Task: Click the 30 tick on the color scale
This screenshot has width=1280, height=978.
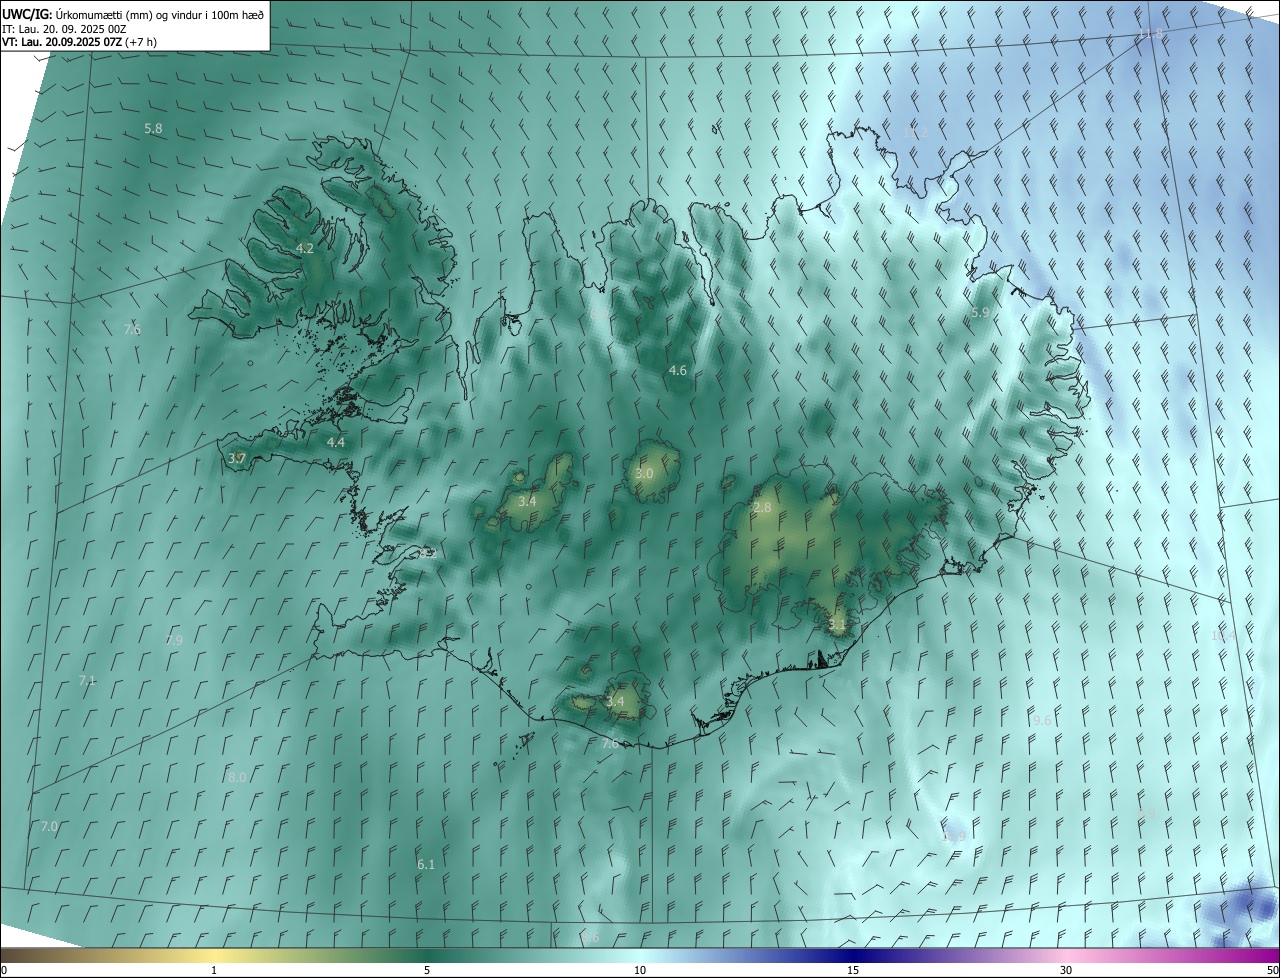Action: (x=1066, y=970)
